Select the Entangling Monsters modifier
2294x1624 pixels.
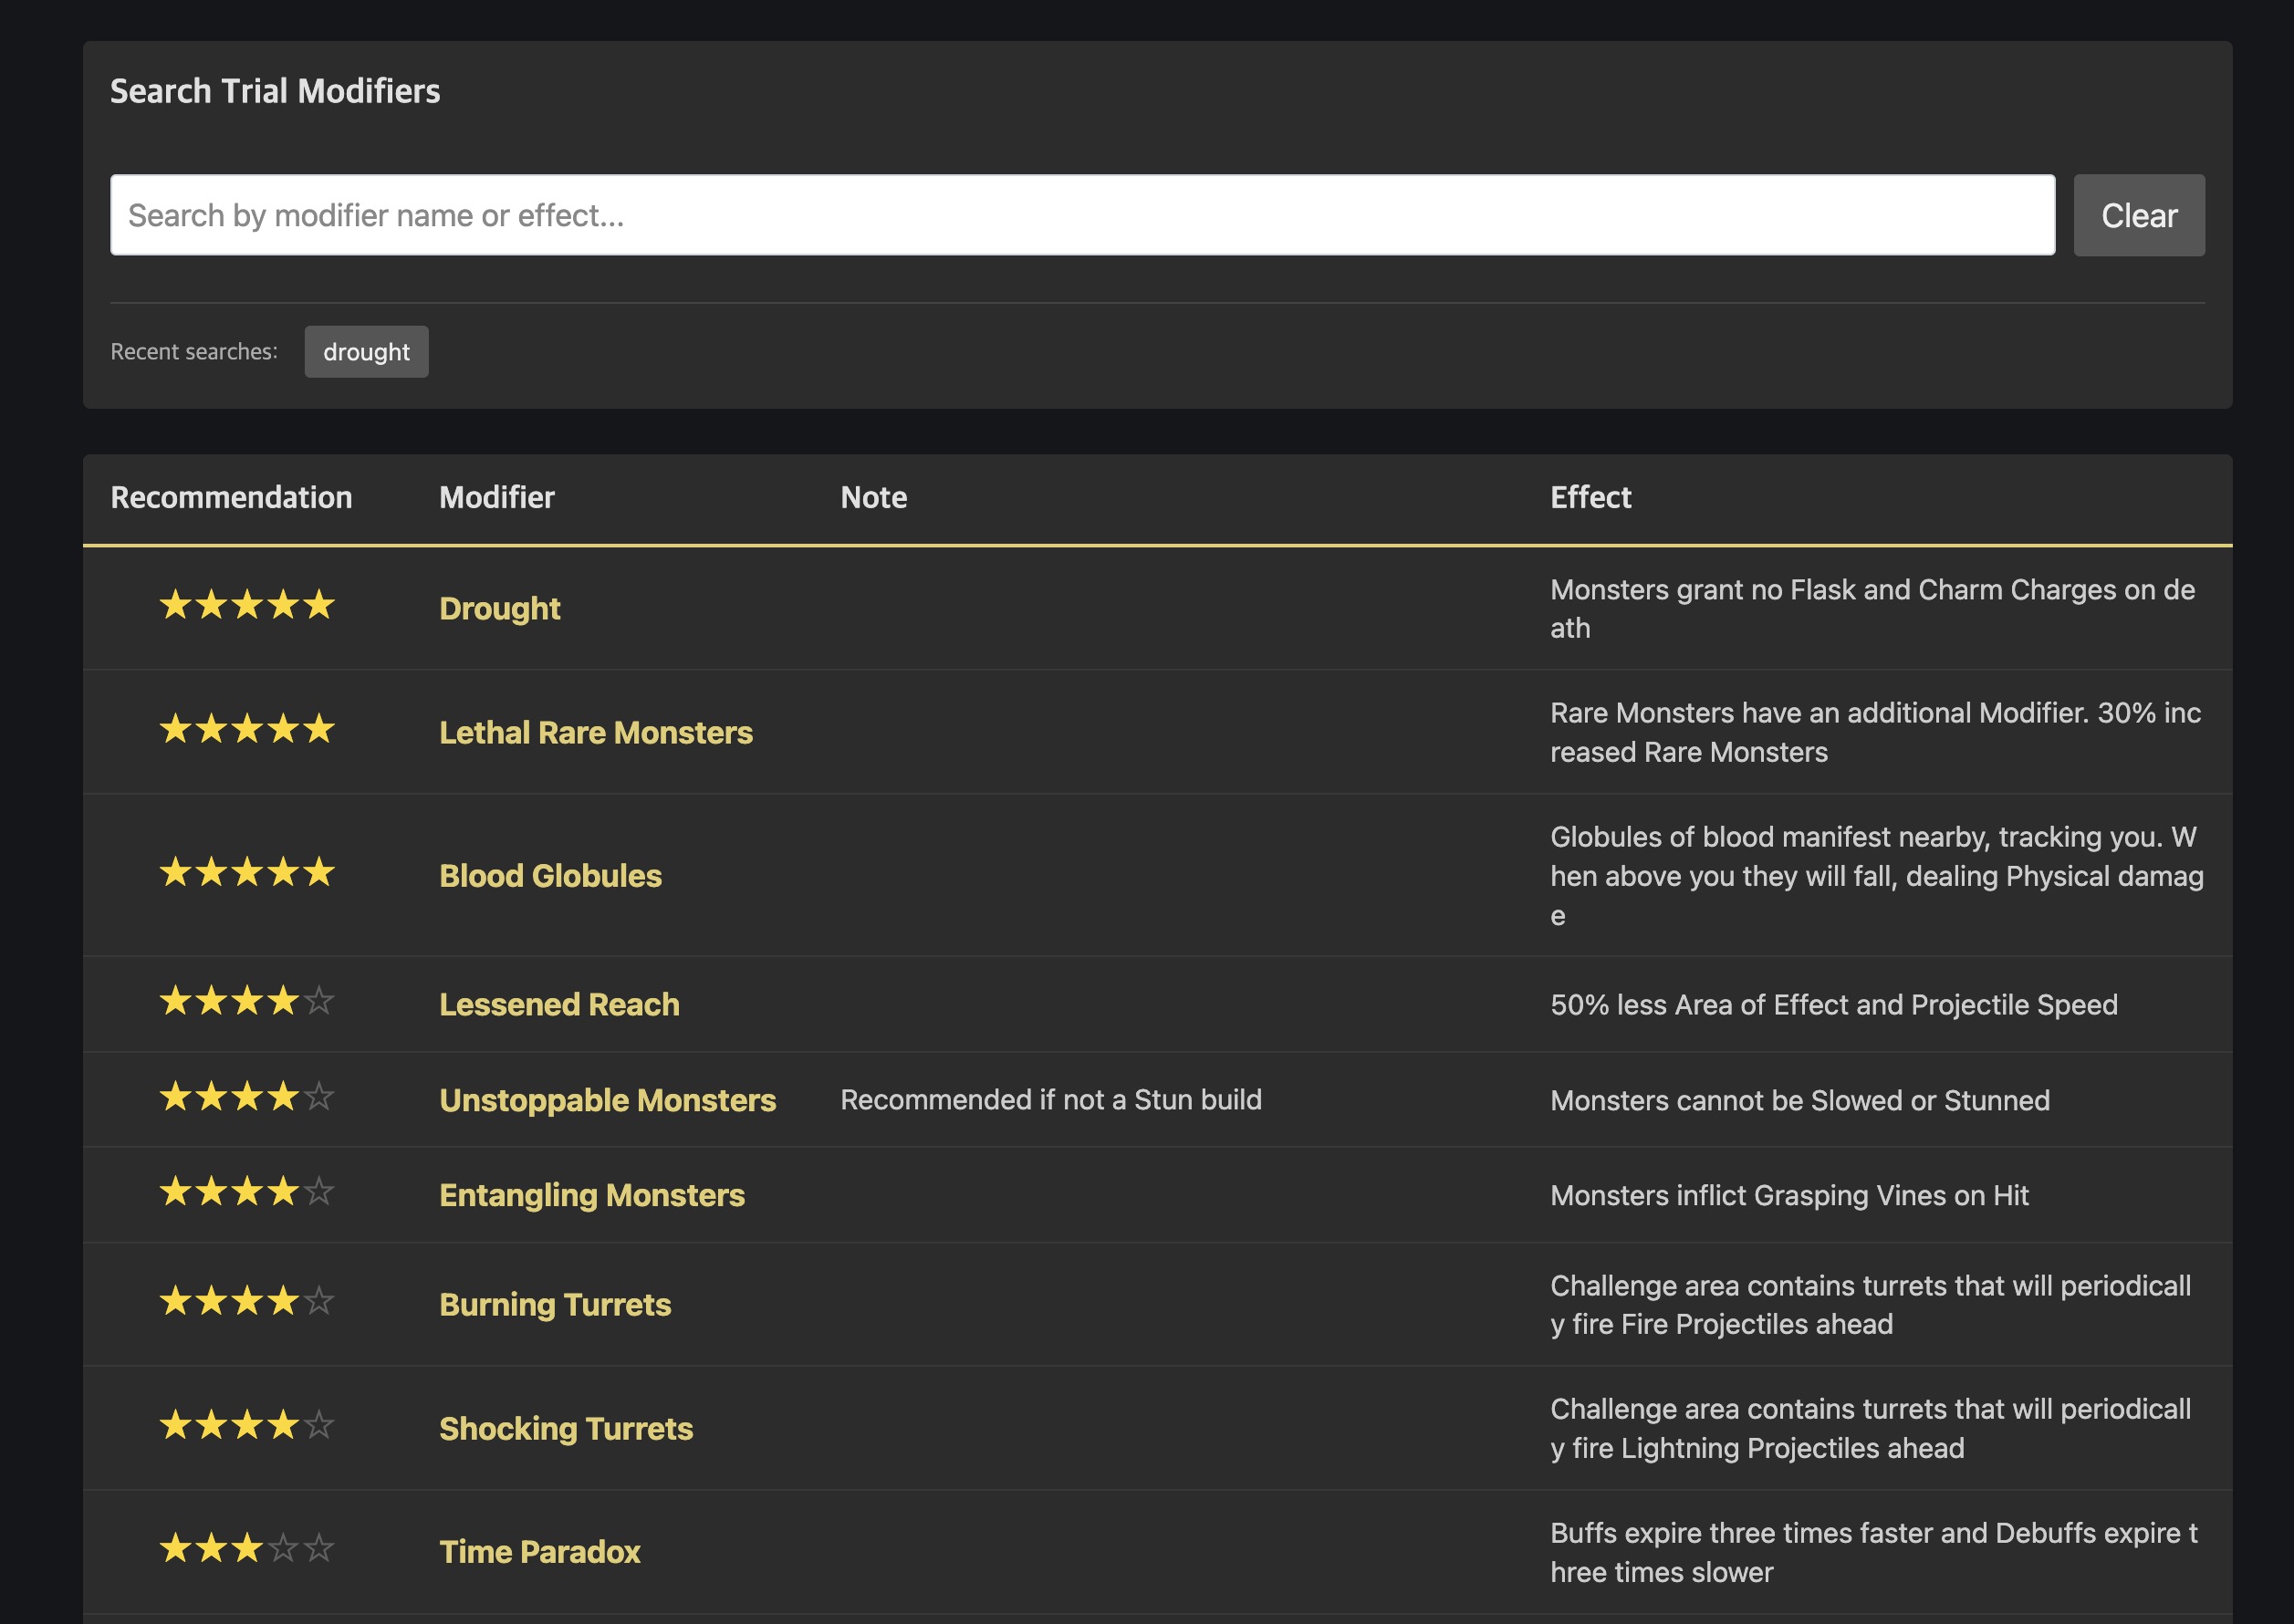pyautogui.click(x=592, y=1195)
